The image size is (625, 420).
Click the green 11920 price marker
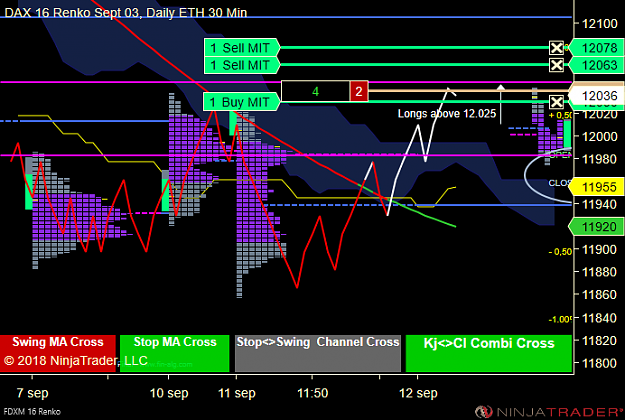pyautogui.click(x=597, y=227)
